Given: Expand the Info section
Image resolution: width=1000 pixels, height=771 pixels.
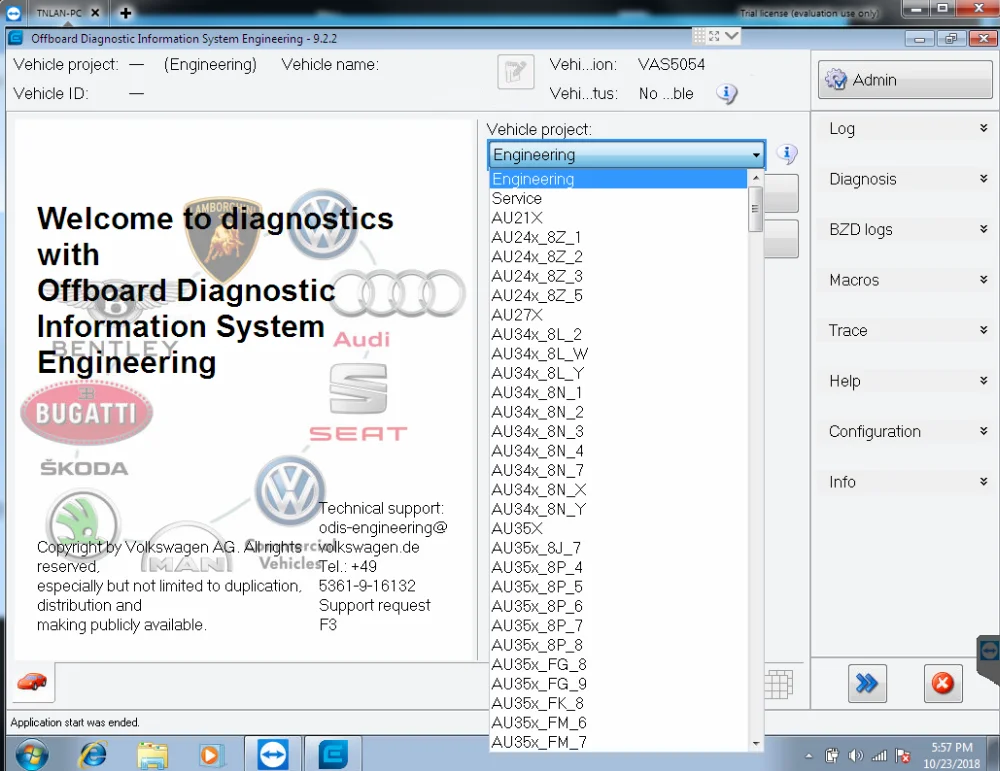Looking at the screenshot, I should point(905,482).
